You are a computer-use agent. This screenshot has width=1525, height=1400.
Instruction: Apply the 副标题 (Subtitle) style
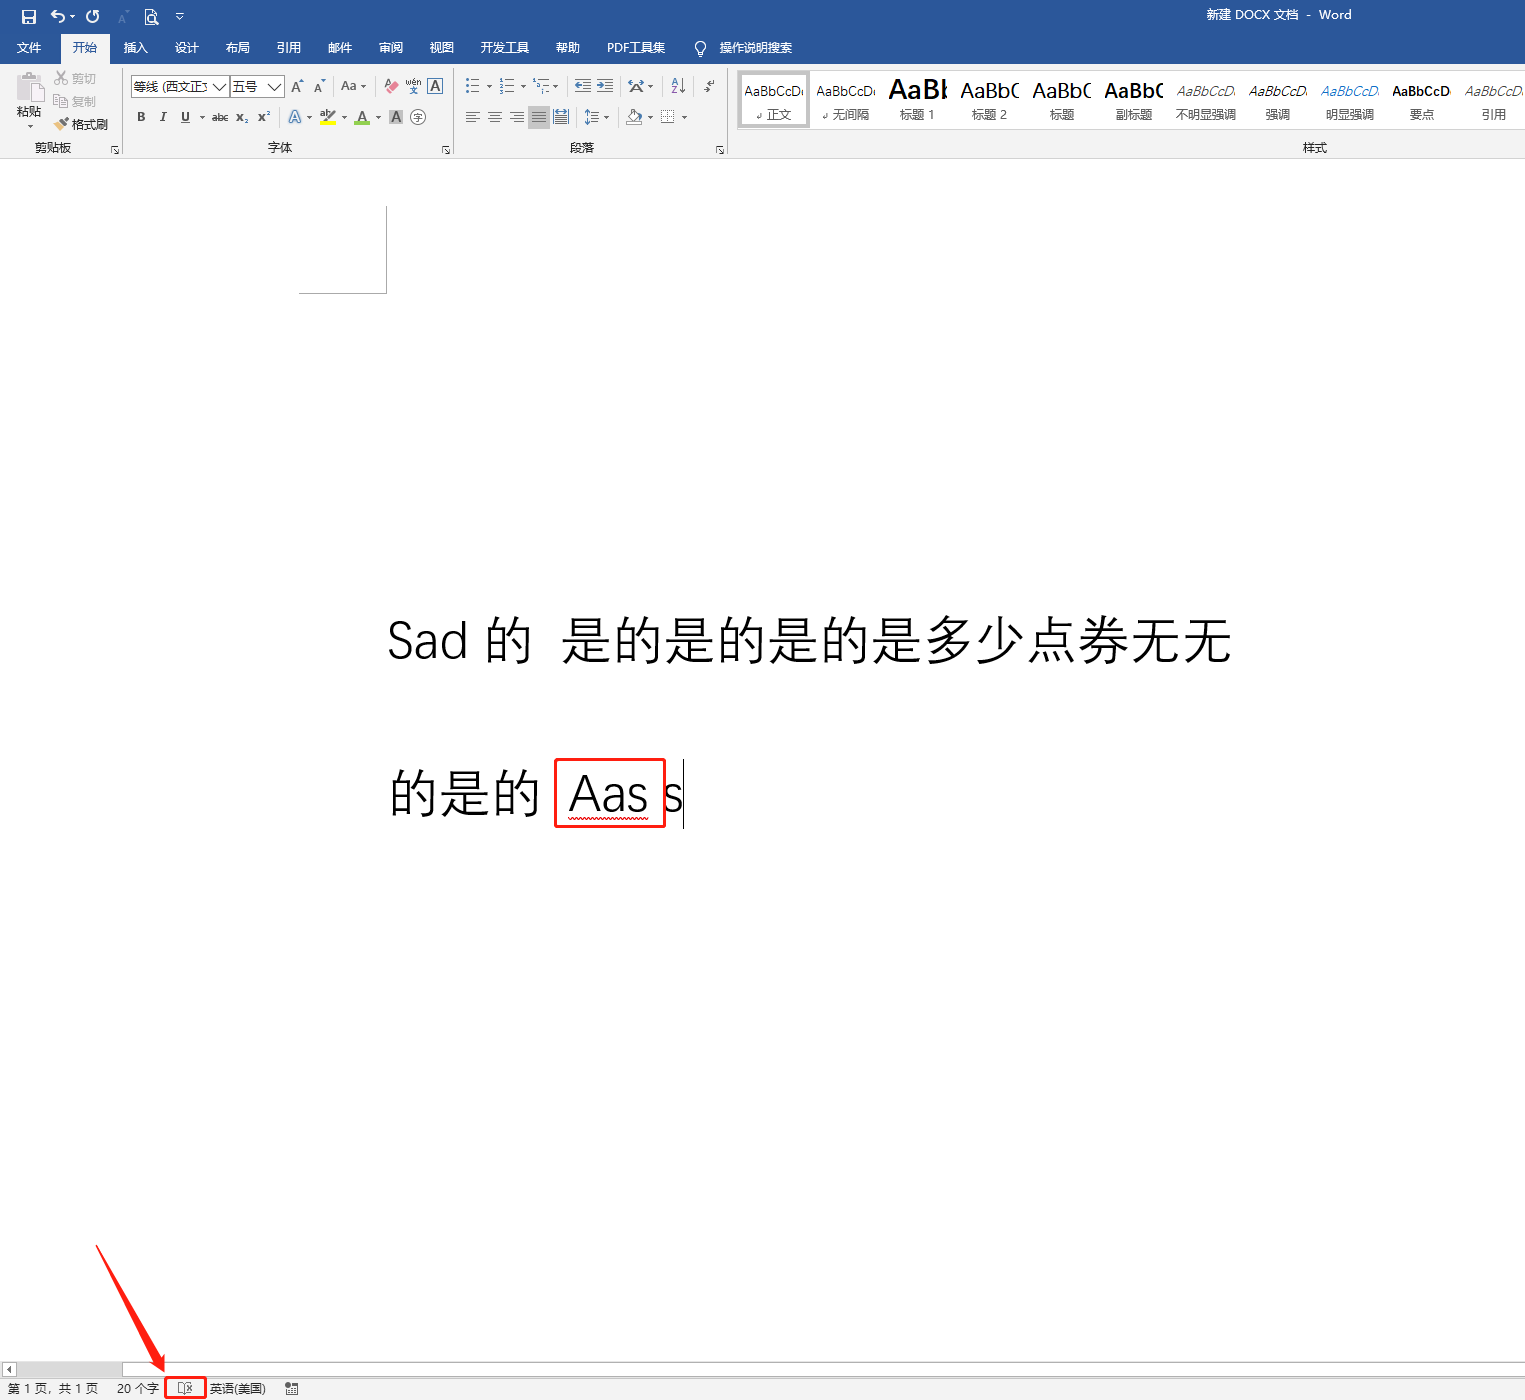pos(1133,100)
